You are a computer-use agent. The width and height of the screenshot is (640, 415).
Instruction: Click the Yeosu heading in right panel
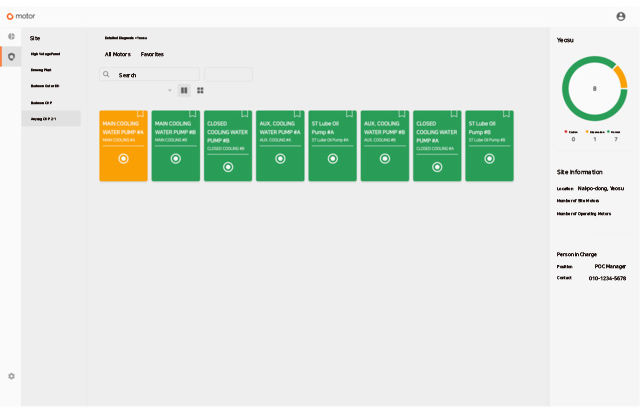click(565, 40)
